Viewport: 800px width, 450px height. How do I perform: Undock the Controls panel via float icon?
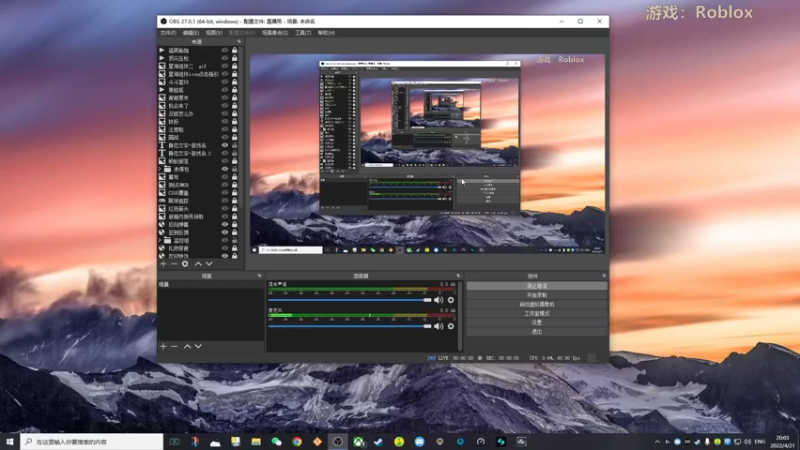point(604,276)
